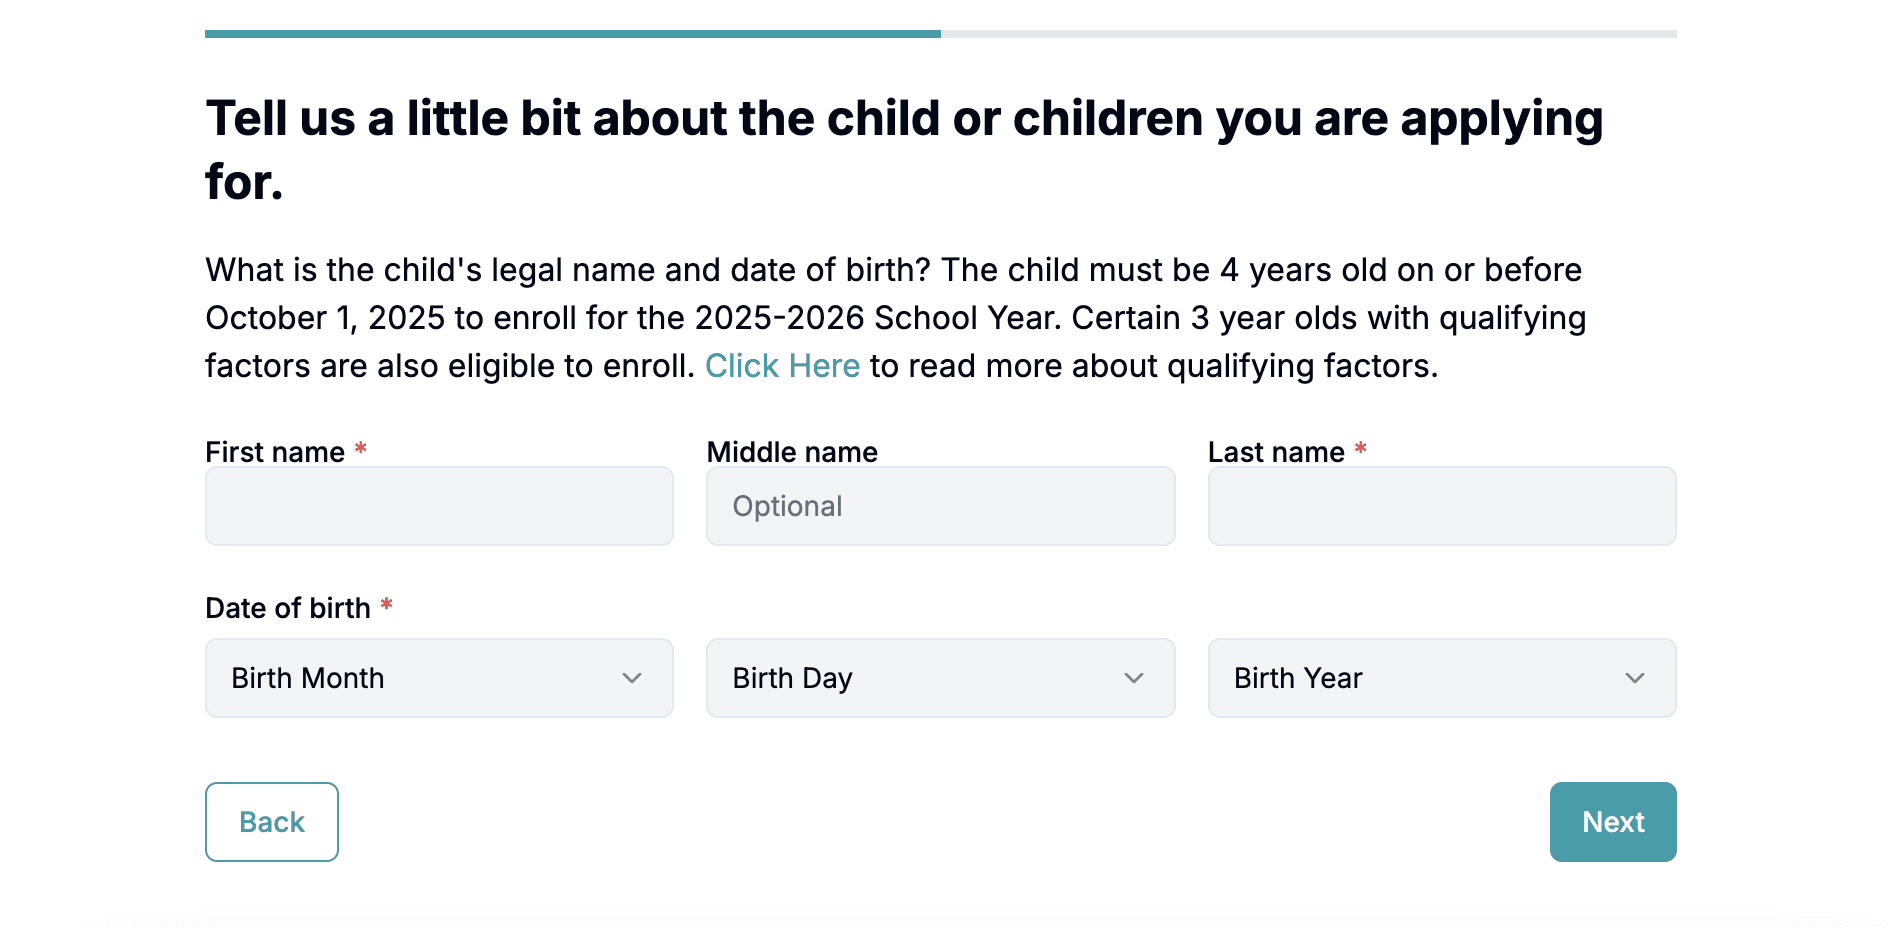This screenshot has height=928, width=1890.
Task: Click the Back button
Action: (272, 822)
